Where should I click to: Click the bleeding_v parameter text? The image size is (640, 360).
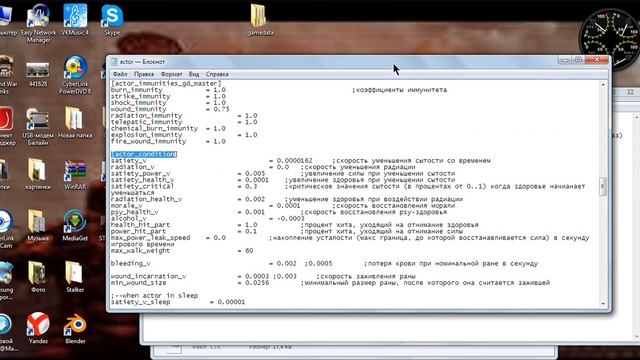tap(131, 264)
